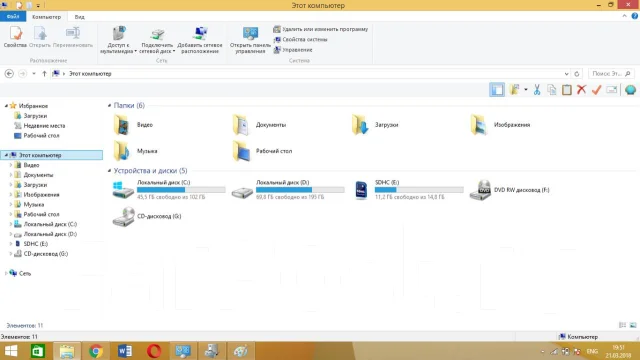Click Uninstall or change a program (Удалить или изменить программу)

click(321, 29)
